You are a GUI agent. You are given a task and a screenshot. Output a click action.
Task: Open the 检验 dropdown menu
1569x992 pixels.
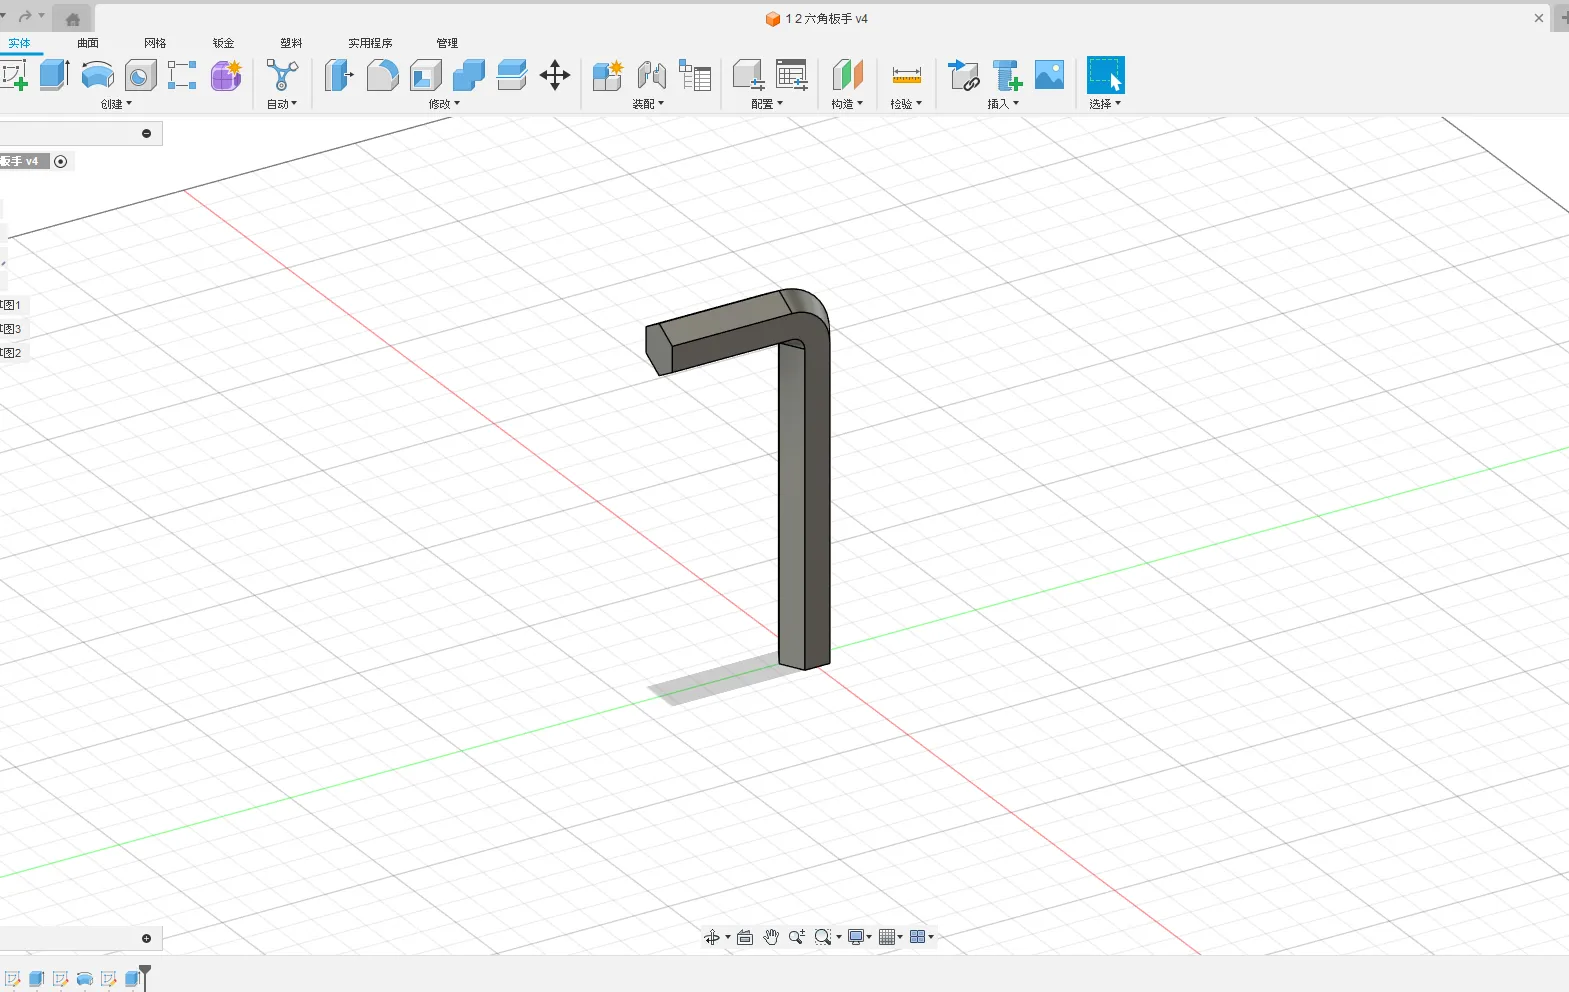tap(906, 104)
